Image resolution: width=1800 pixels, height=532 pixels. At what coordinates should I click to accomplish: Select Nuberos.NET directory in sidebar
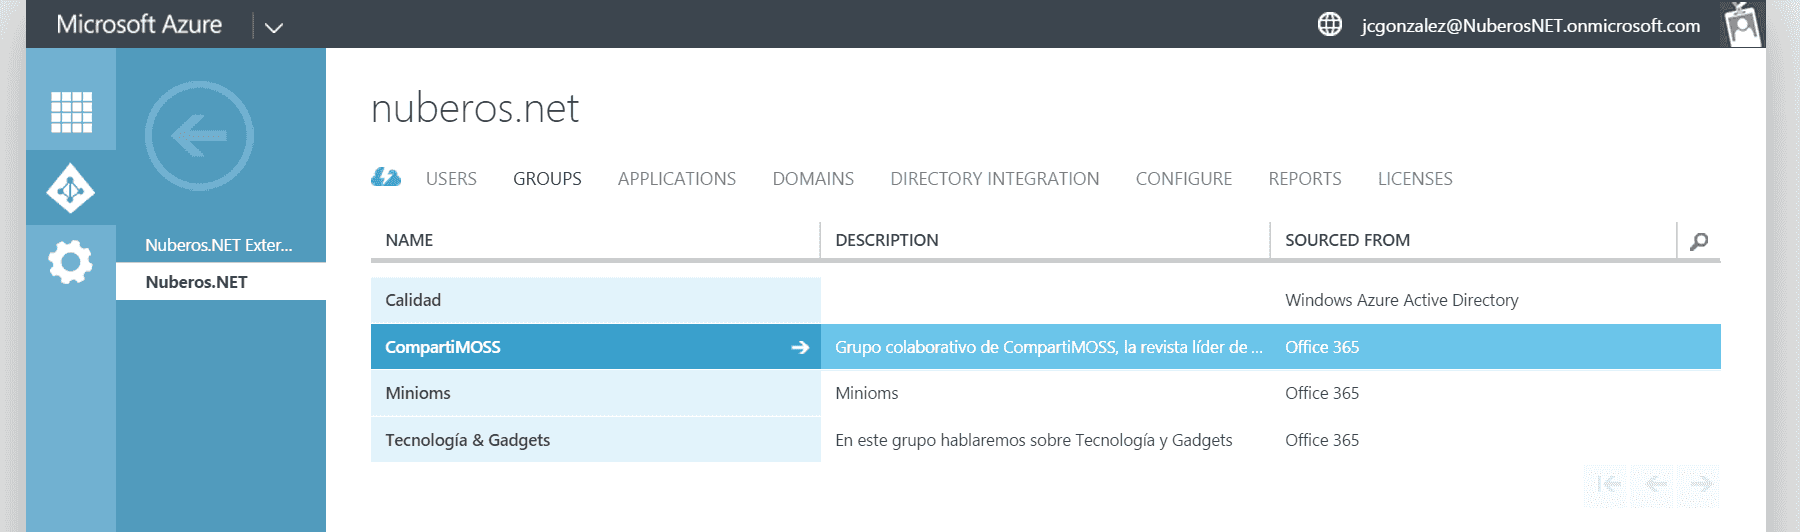click(221, 282)
